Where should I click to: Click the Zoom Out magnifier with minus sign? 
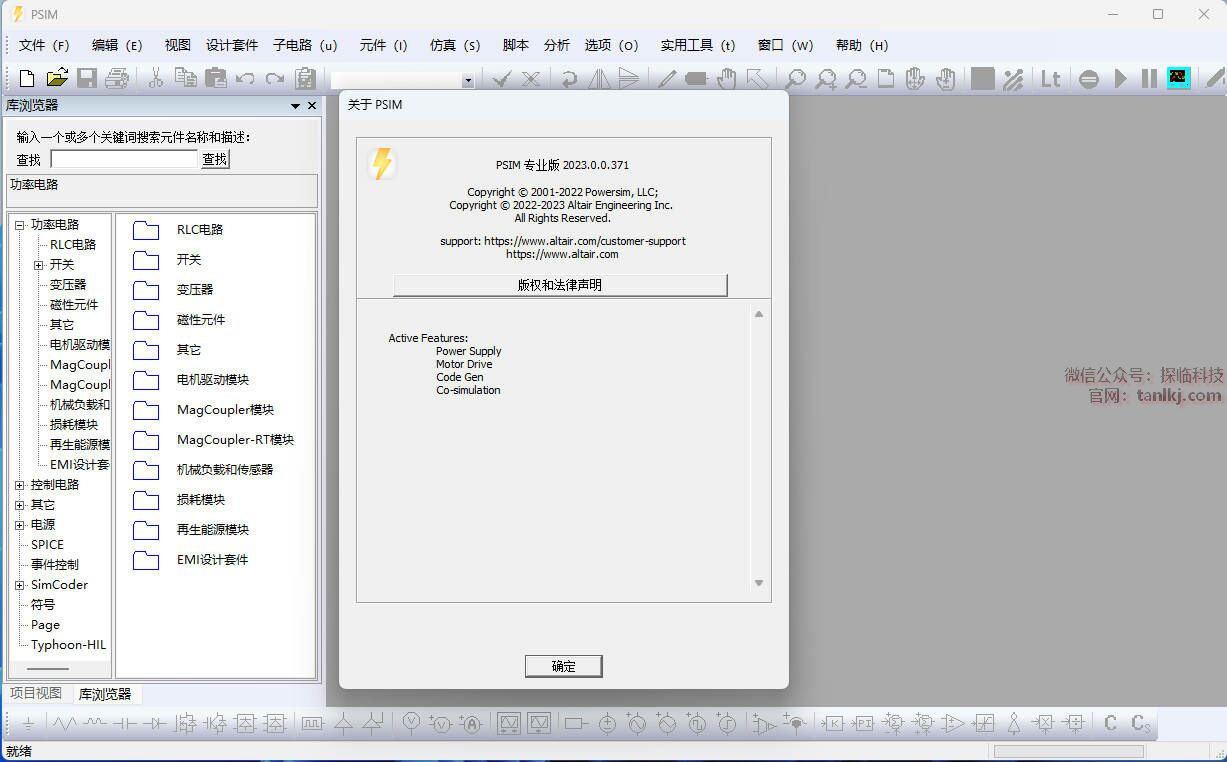tap(856, 79)
